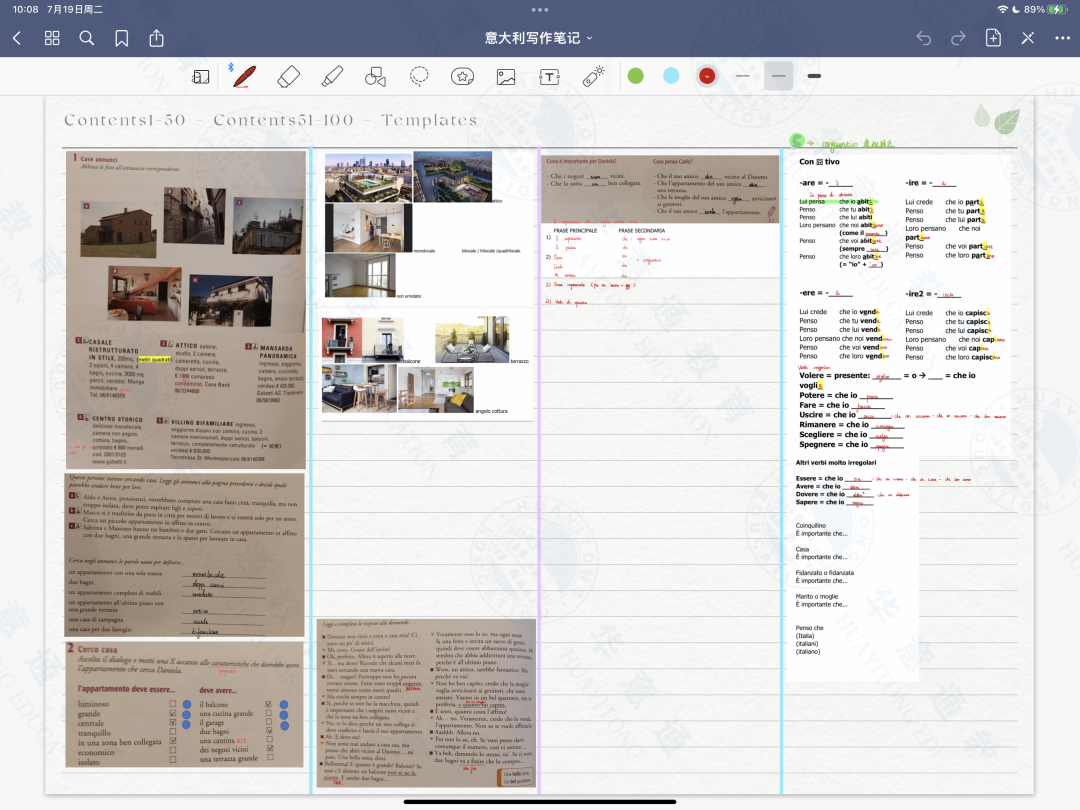
Task: Toggle the read-only/zoom window tool
Action: [x=200, y=76]
